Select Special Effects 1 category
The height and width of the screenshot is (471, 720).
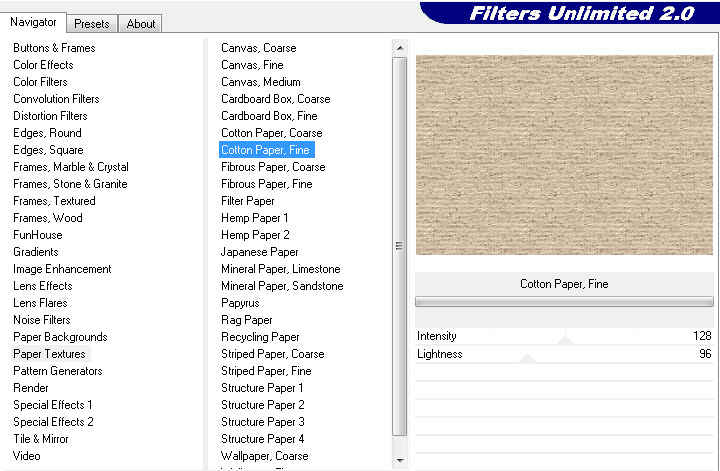[53, 405]
